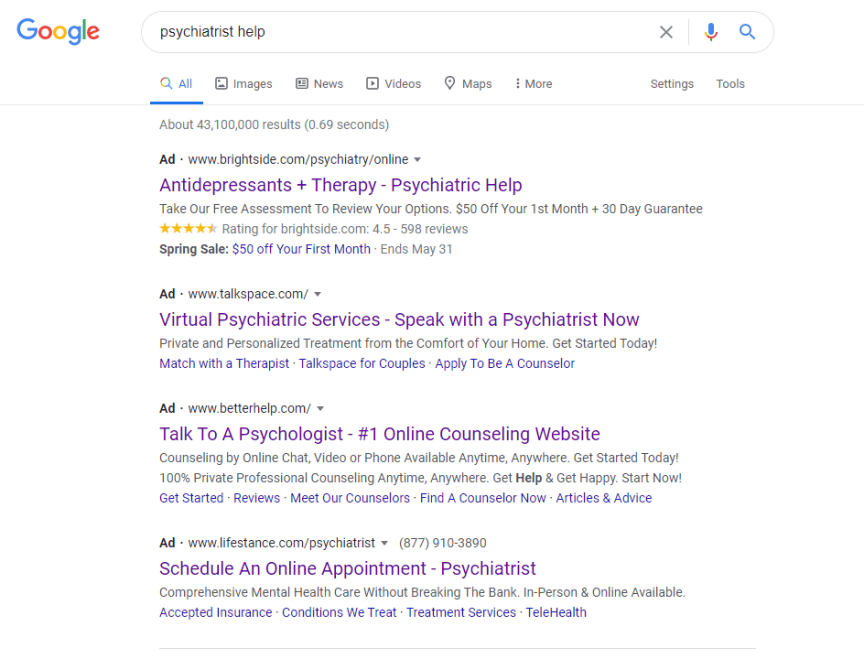Open Treatment Services sitelink
This screenshot has height=659, width=864.
tap(461, 613)
